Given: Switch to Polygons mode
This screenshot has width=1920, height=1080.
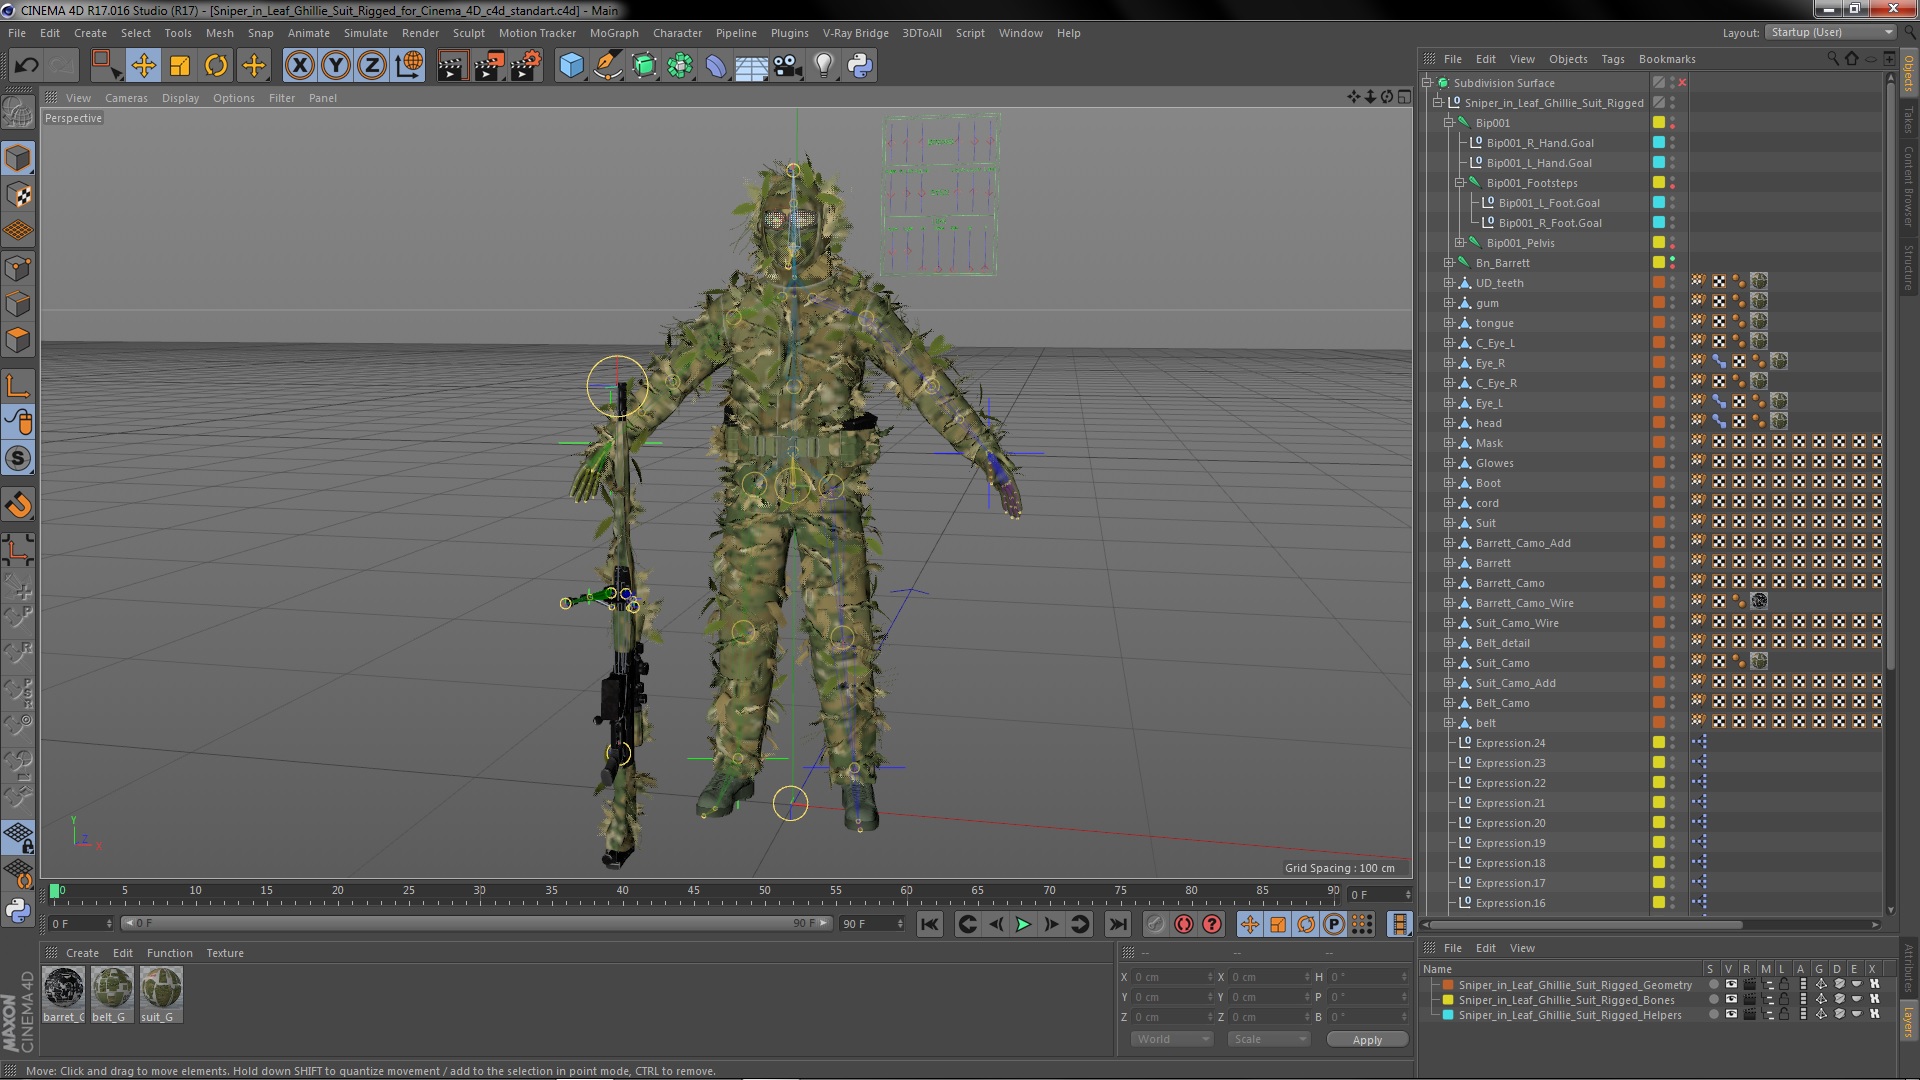Looking at the screenshot, I should click(x=18, y=340).
